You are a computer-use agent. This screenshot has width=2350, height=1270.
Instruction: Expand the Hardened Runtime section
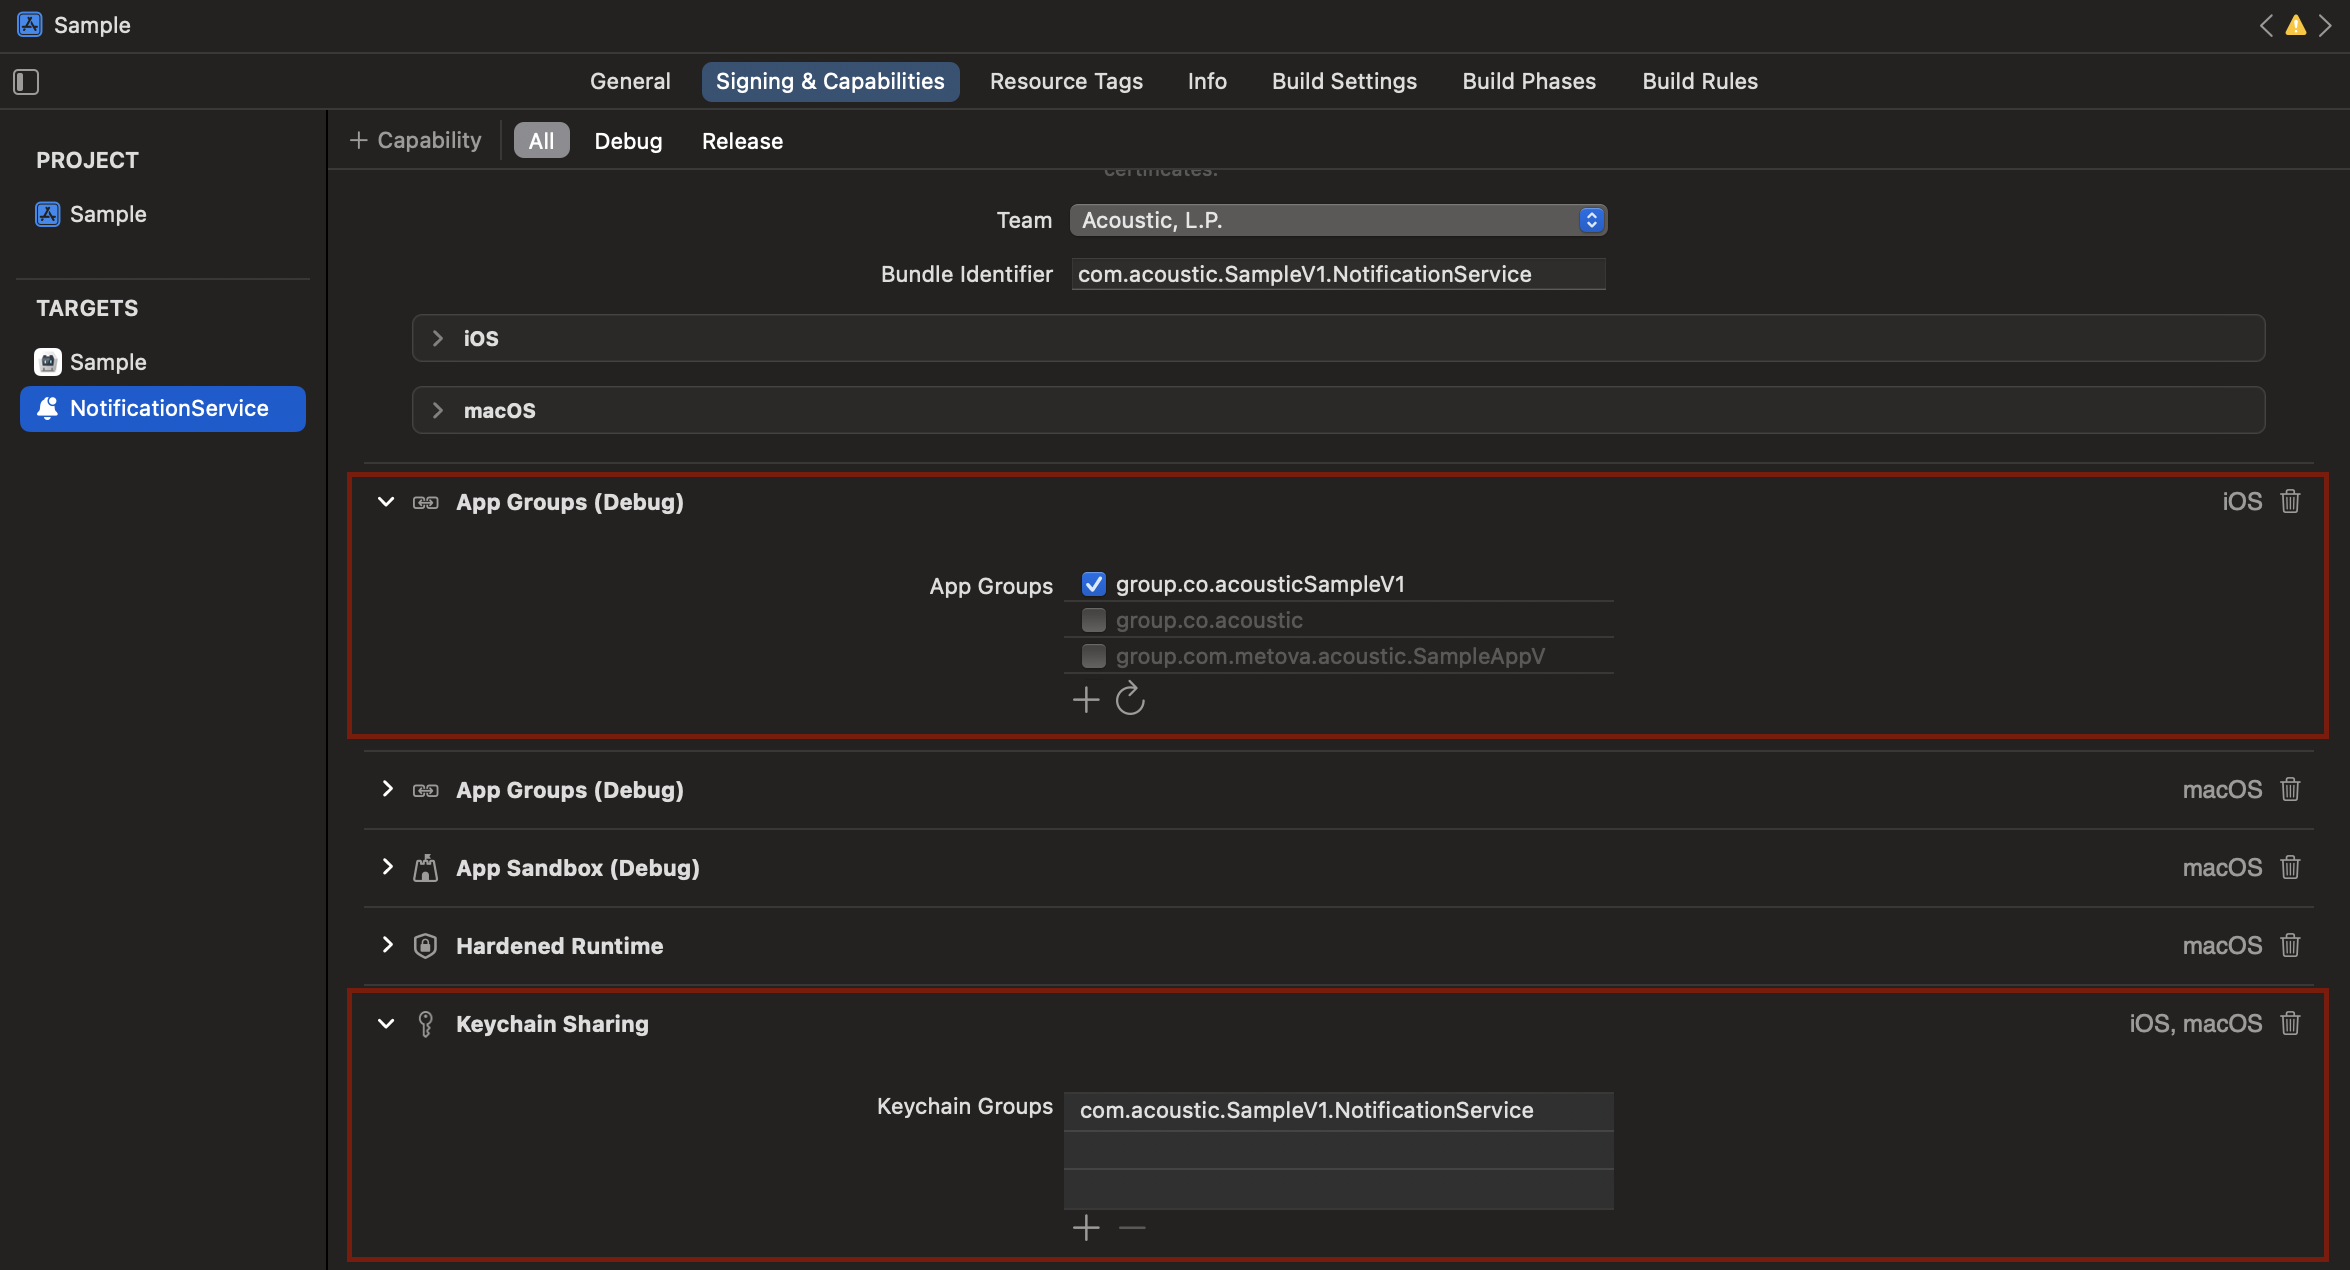tap(387, 945)
